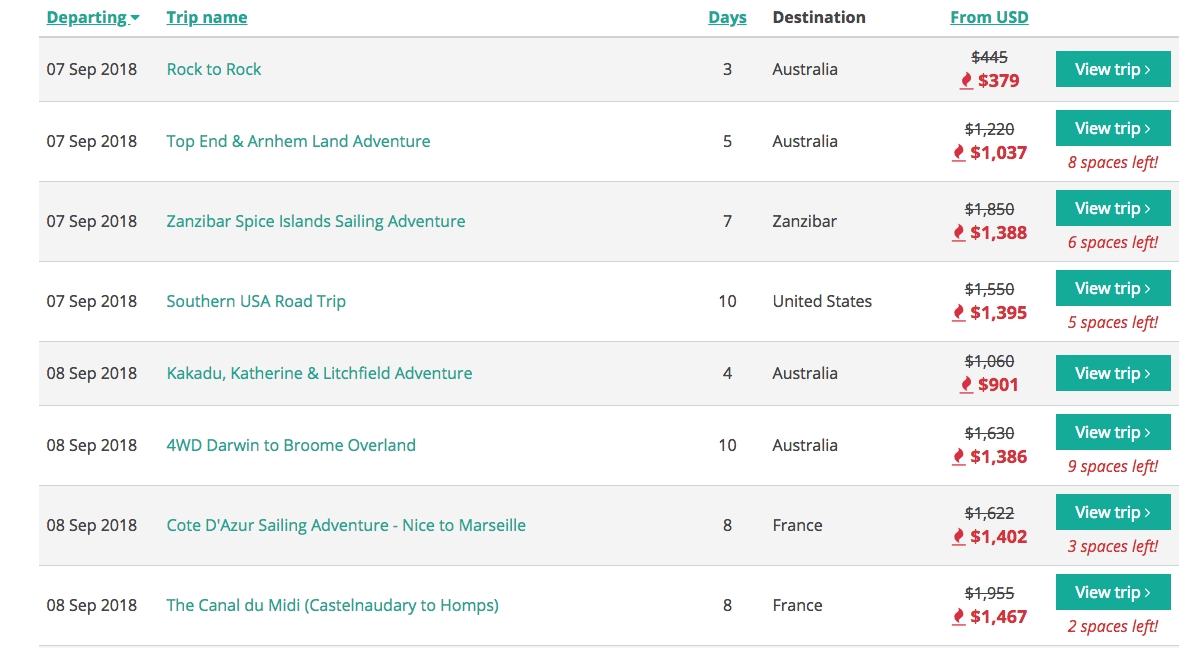Sort by the From USD price header
The height and width of the screenshot is (648, 1186).
pyautogui.click(x=988, y=17)
